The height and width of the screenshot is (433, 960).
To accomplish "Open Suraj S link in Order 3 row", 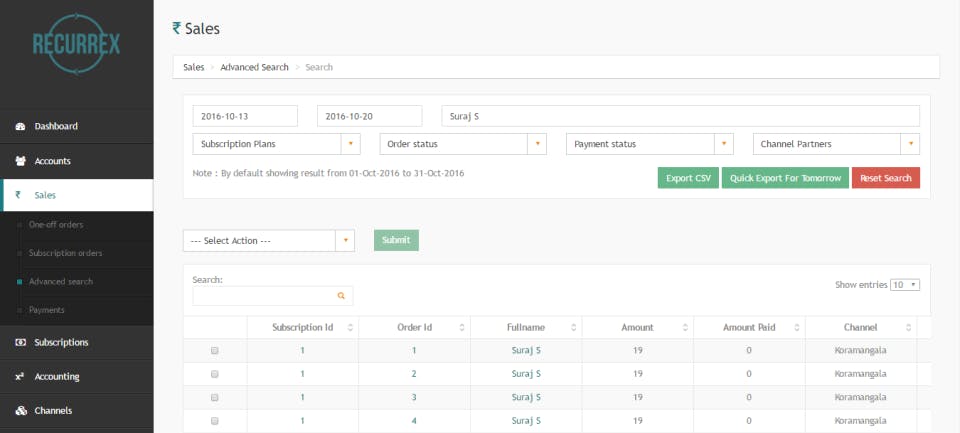I will point(526,397).
